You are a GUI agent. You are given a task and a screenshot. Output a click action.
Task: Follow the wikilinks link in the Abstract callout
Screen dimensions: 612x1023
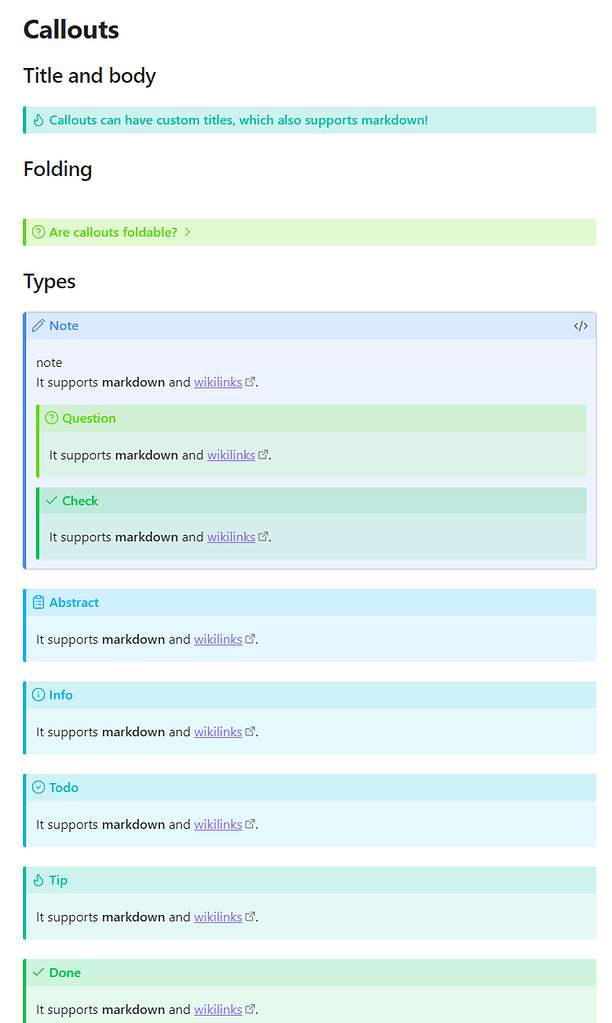pyautogui.click(x=218, y=639)
